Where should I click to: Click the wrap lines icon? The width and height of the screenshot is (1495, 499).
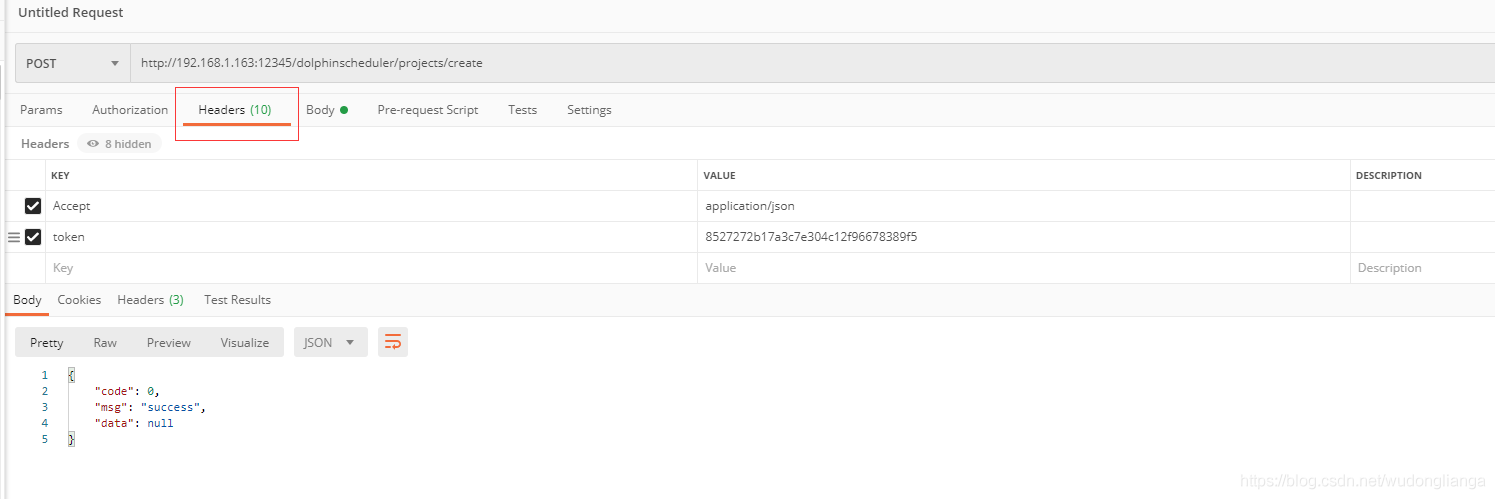(392, 342)
